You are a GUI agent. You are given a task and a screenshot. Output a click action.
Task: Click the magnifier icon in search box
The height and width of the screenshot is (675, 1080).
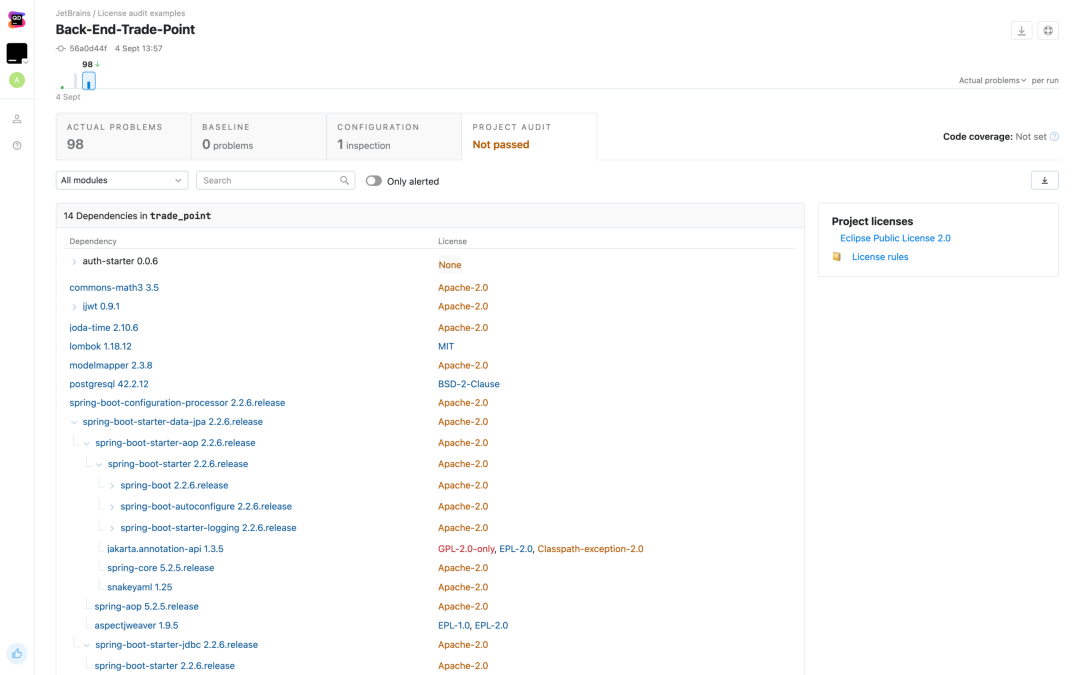344,180
